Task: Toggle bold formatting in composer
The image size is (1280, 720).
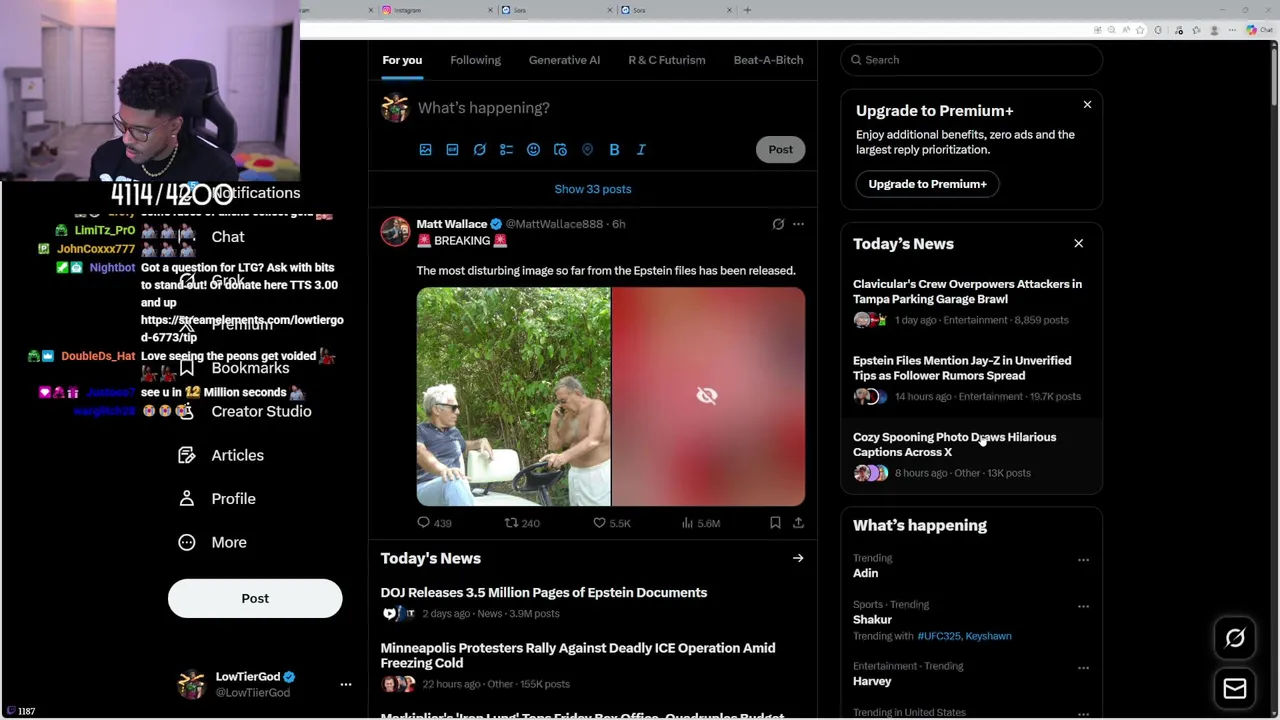Action: pyautogui.click(x=614, y=149)
